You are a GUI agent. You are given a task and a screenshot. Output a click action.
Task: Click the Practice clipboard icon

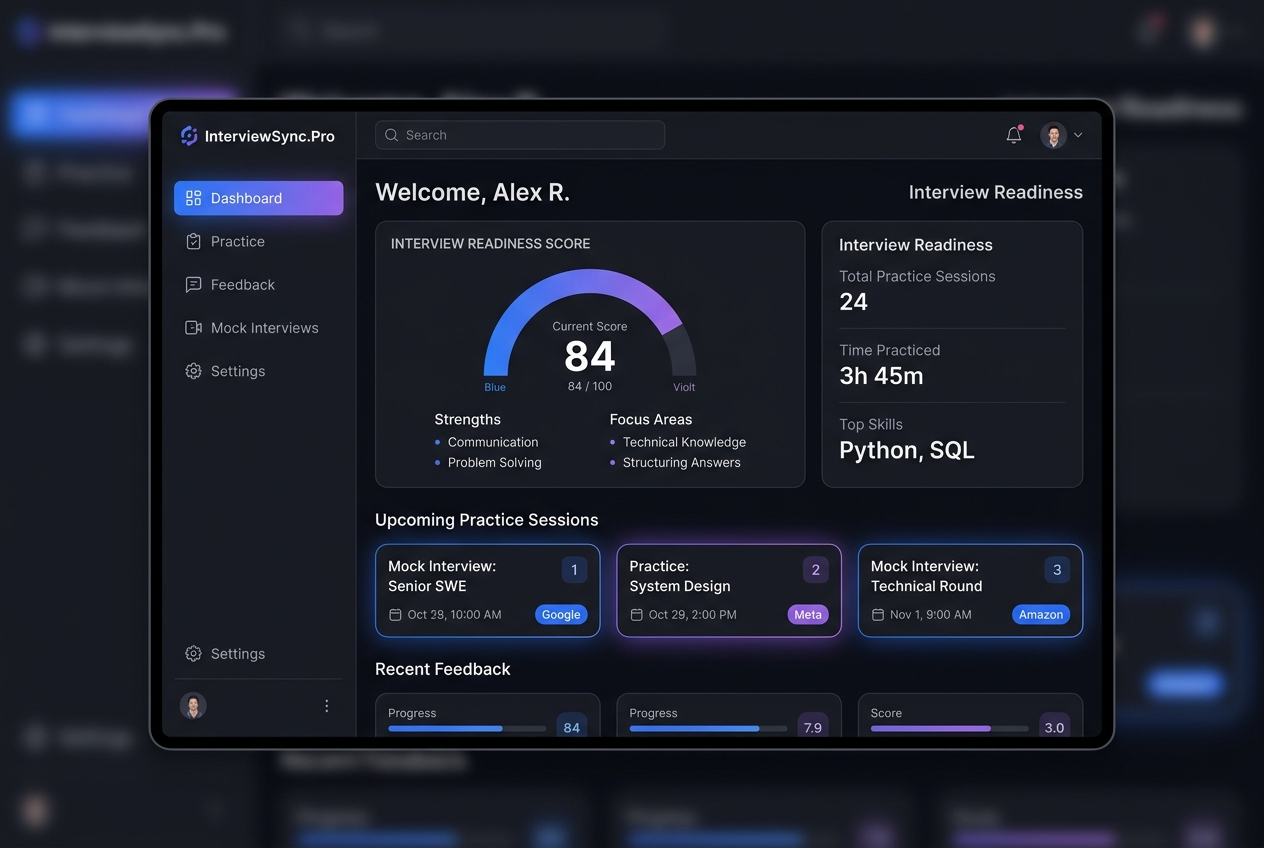click(194, 241)
